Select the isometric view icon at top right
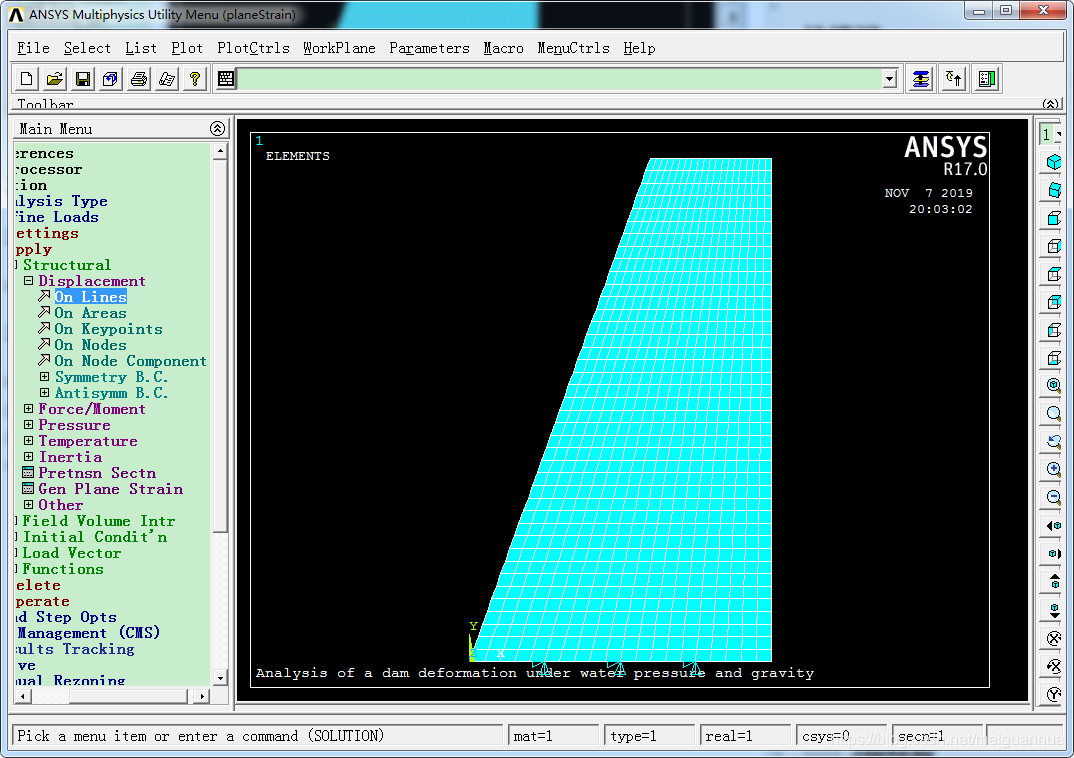Screen dimensions: 1074x758 point(1053,162)
